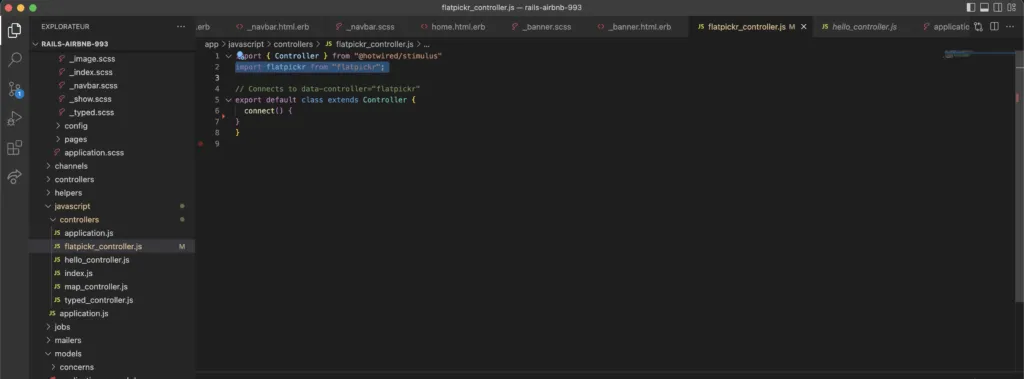Click the lightbulb code action icon
1024x379 pixels.
240,56
